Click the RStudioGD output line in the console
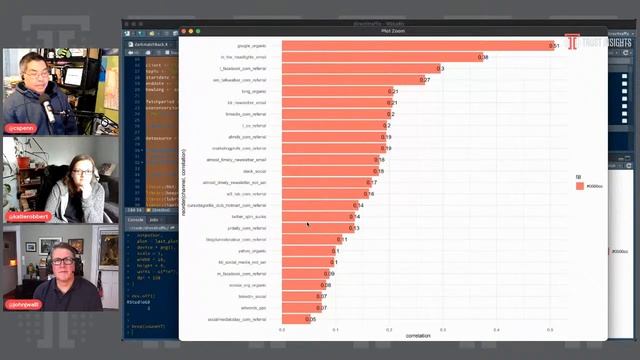The height and width of the screenshot is (360, 640). coord(139,302)
